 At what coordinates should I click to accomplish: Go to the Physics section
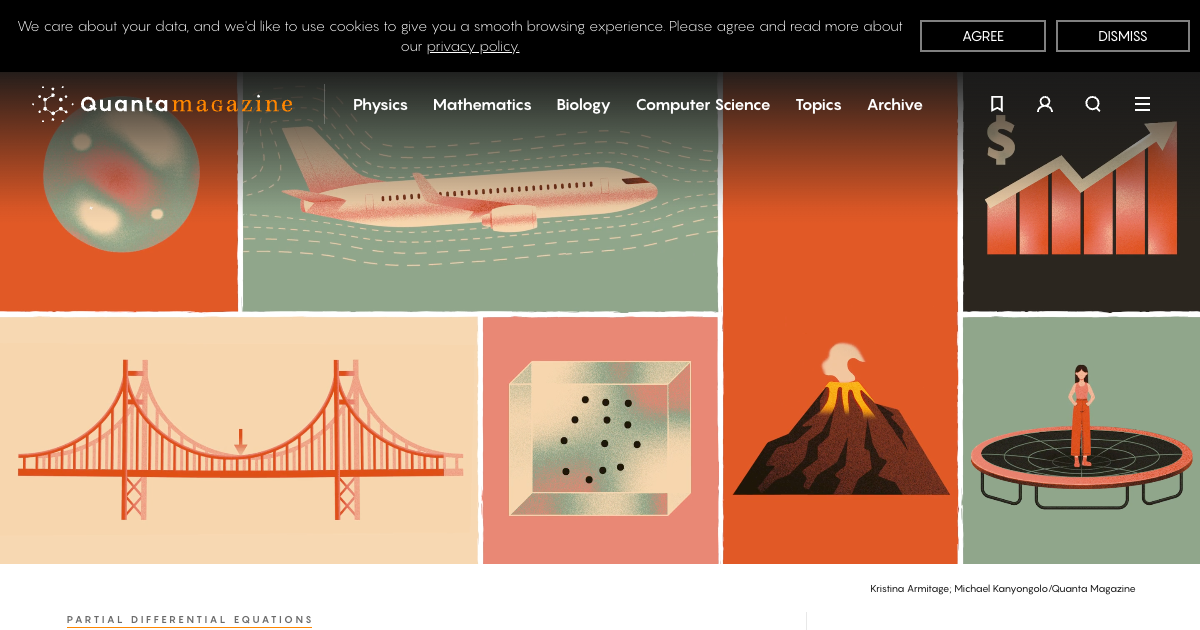click(380, 104)
